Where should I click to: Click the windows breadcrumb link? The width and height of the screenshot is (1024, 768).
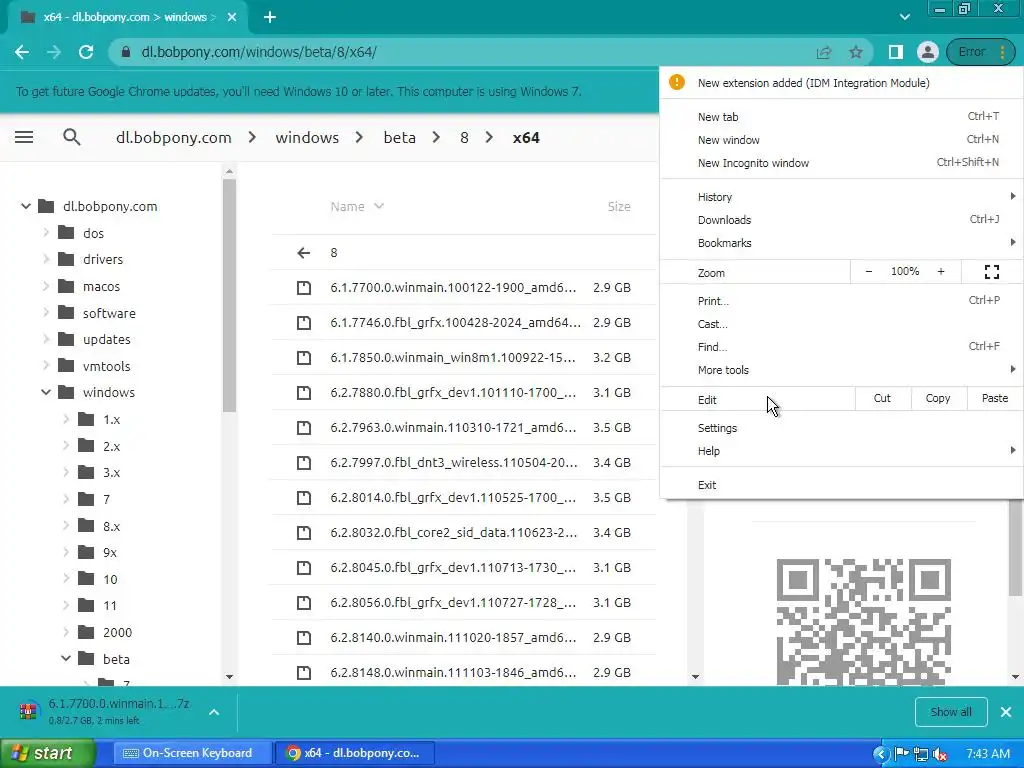pyautogui.click(x=307, y=138)
